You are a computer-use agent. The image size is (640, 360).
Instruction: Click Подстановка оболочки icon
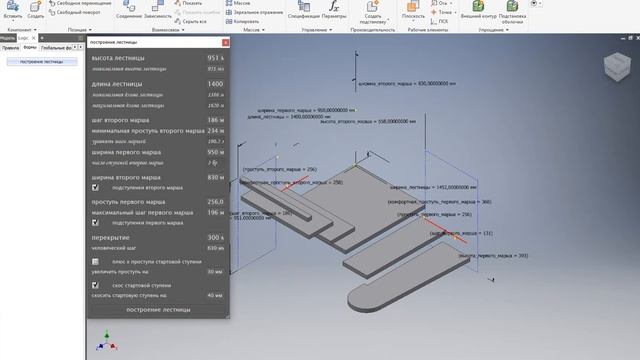(x=512, y=12)
